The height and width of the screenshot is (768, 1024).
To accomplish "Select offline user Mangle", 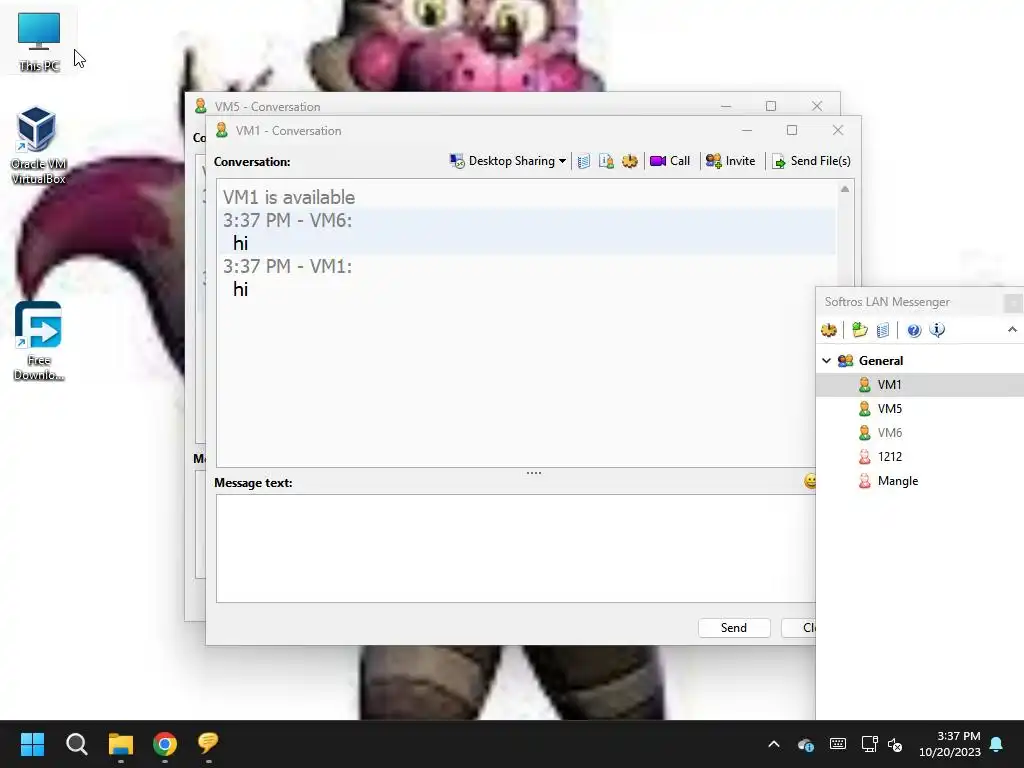I will point(920,481).
